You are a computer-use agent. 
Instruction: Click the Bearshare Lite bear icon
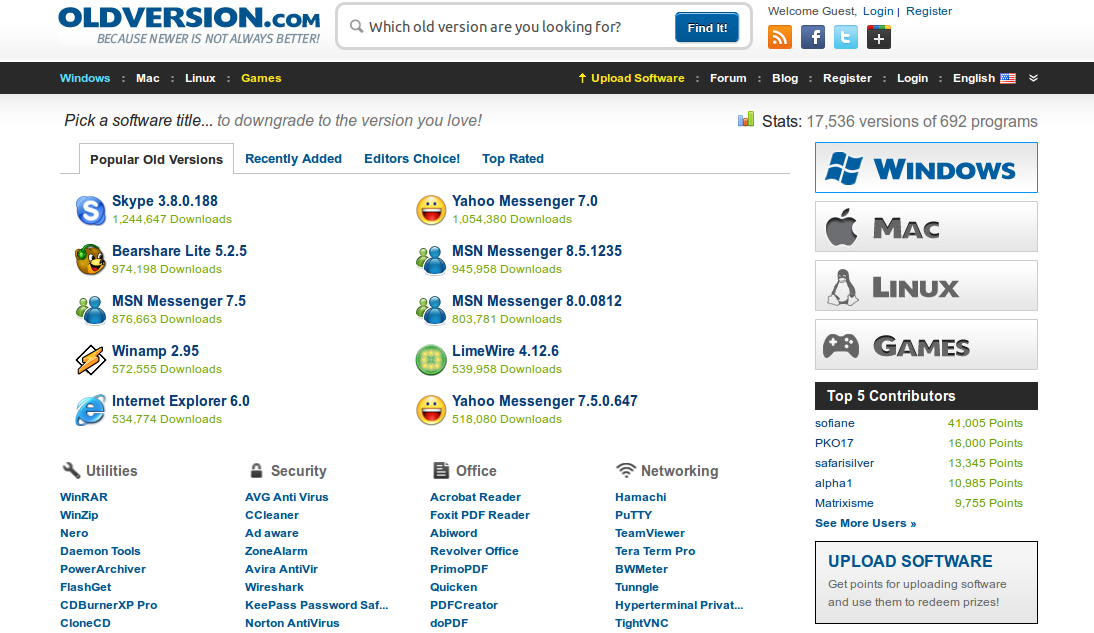click(91, 260)
